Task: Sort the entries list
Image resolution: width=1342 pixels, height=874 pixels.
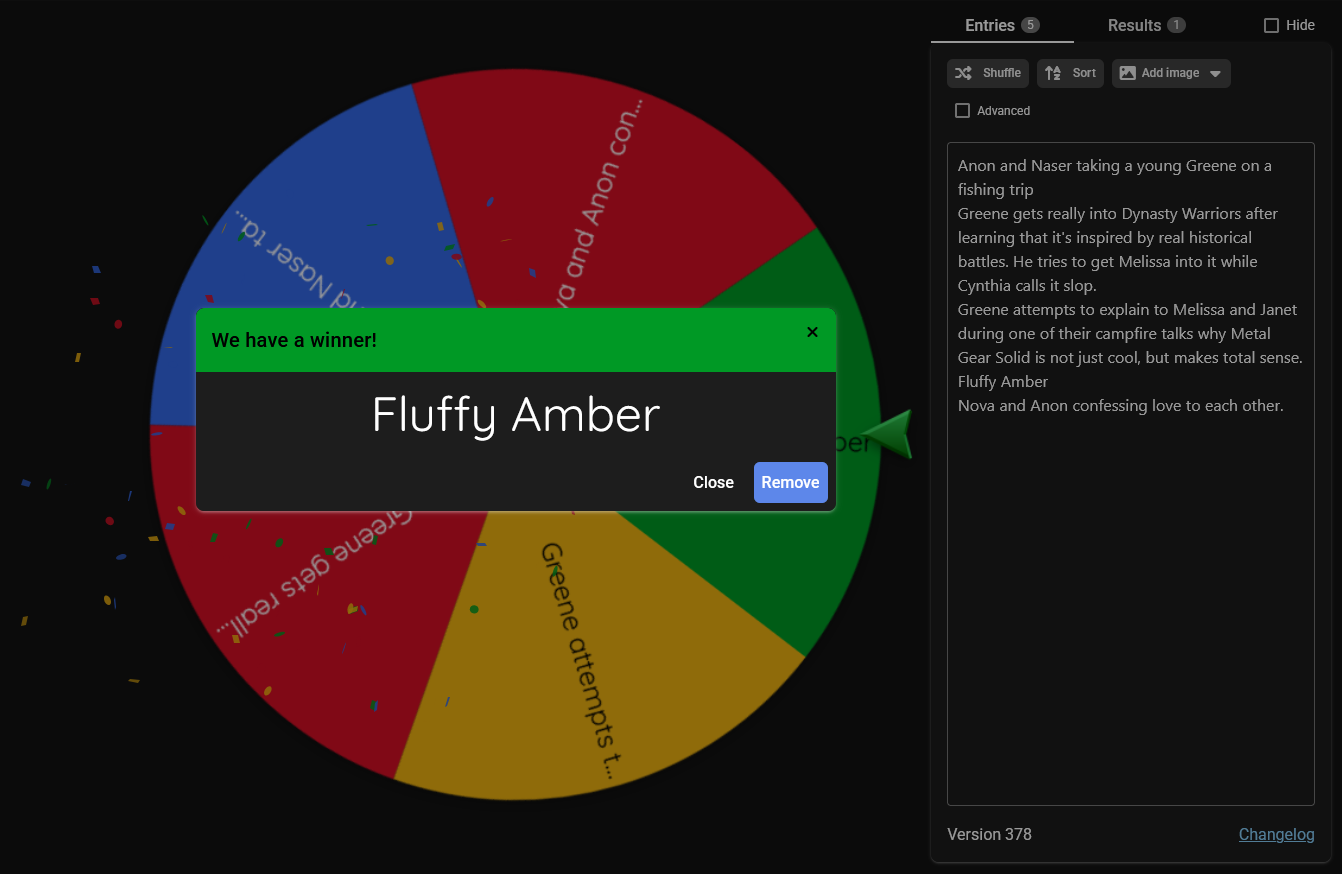Action: pyautogui.click(x=1070, y=73)
